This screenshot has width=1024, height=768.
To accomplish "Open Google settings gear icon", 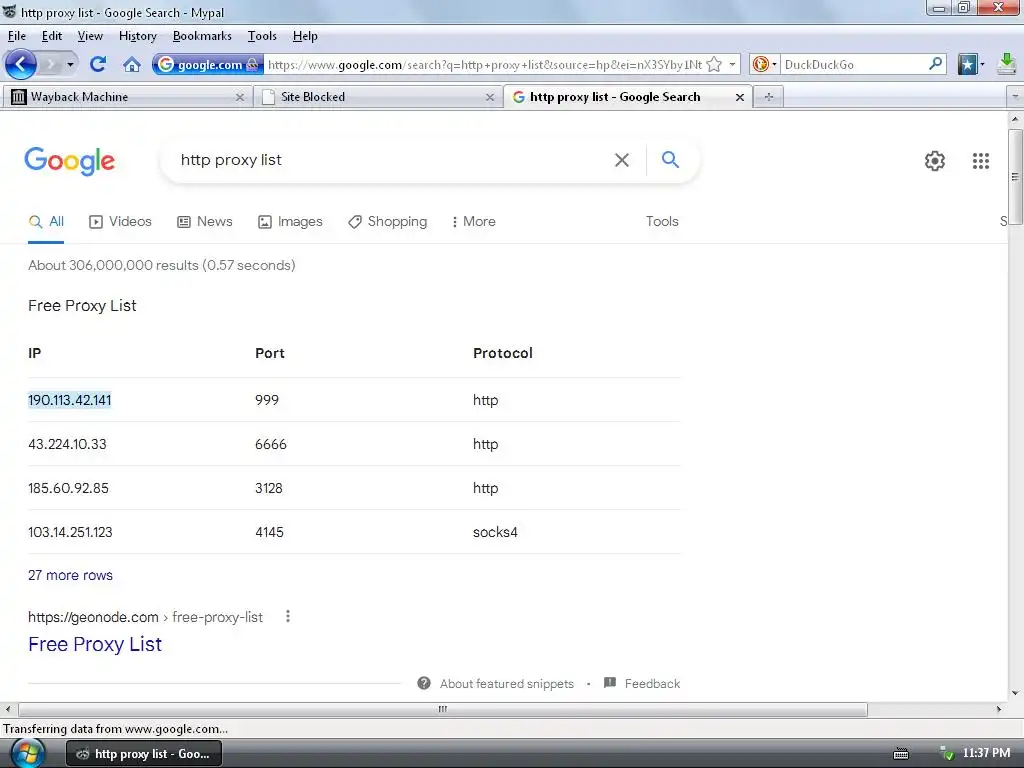I will [935, 161].
